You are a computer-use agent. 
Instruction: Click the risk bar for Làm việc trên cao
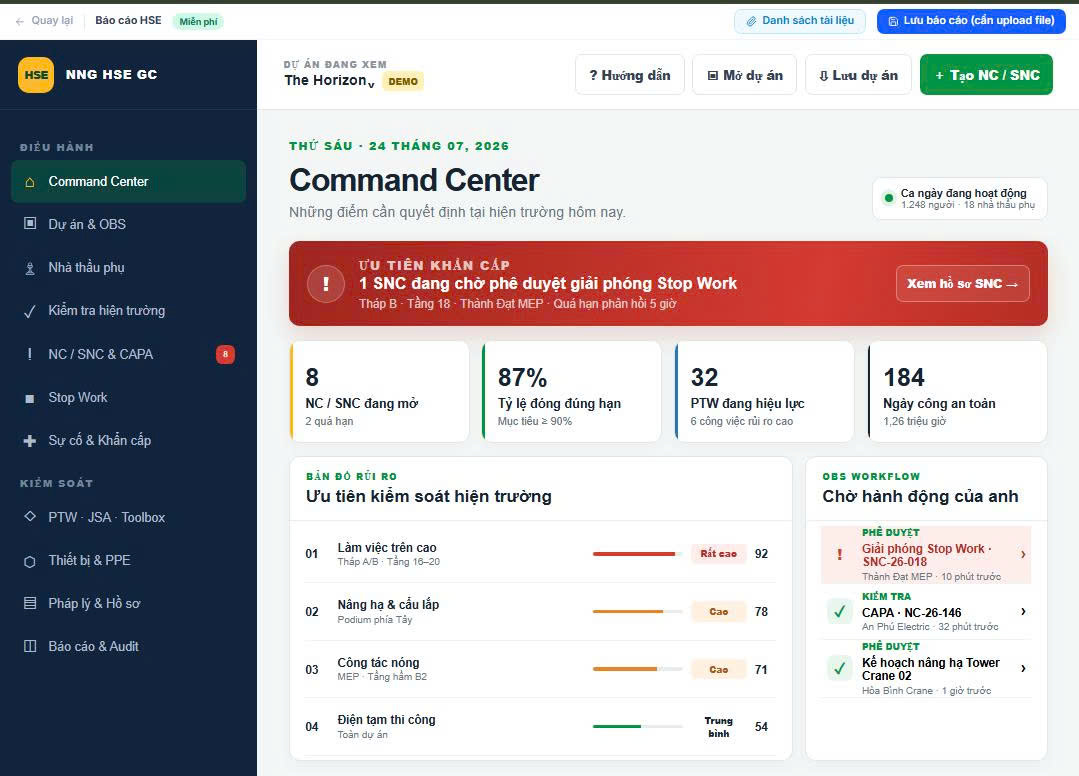tap(637, 554)
